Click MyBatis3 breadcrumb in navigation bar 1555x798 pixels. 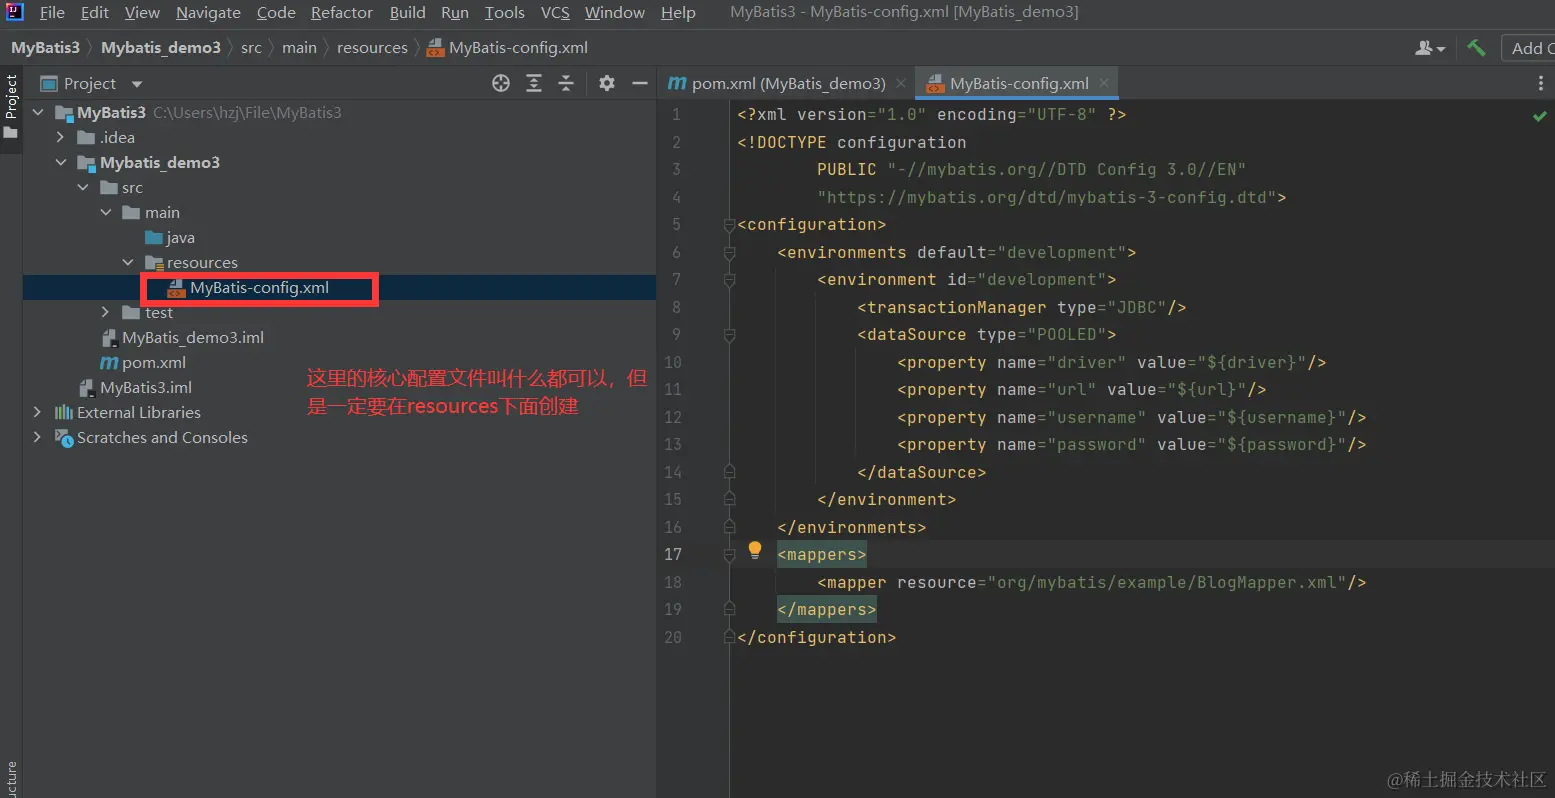tap(45, 47)
